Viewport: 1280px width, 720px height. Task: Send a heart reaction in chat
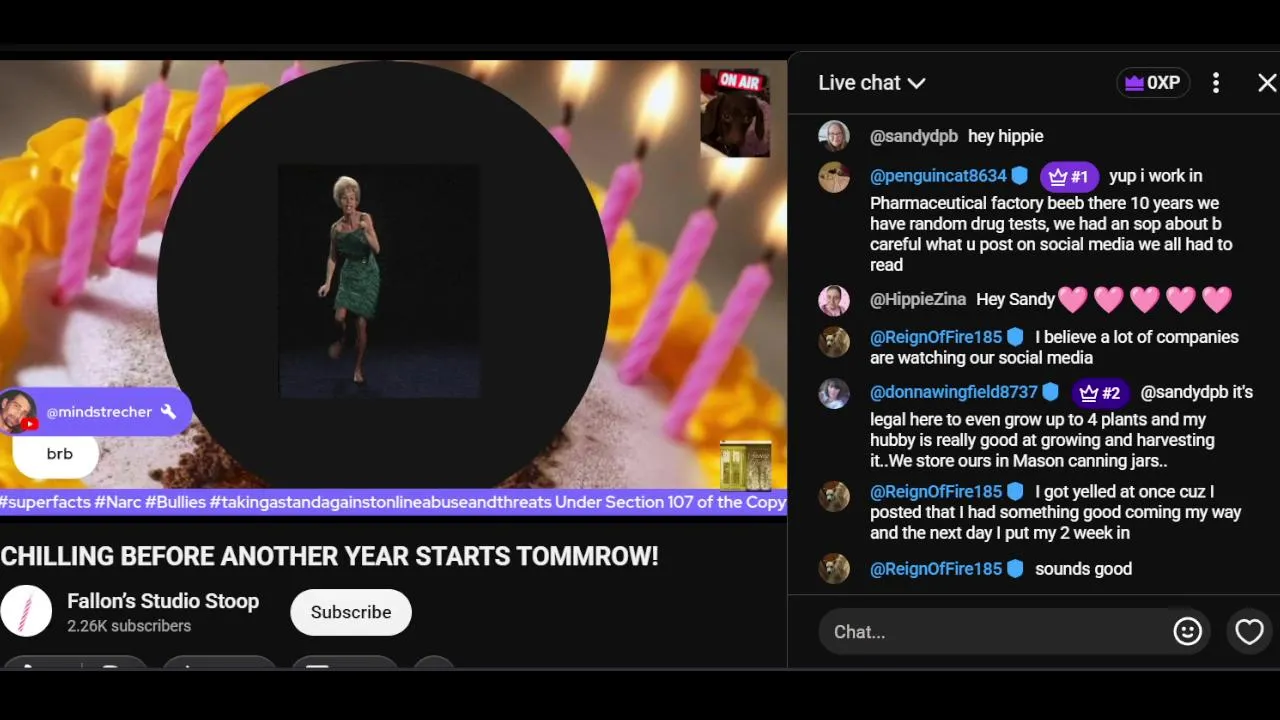1249,632
